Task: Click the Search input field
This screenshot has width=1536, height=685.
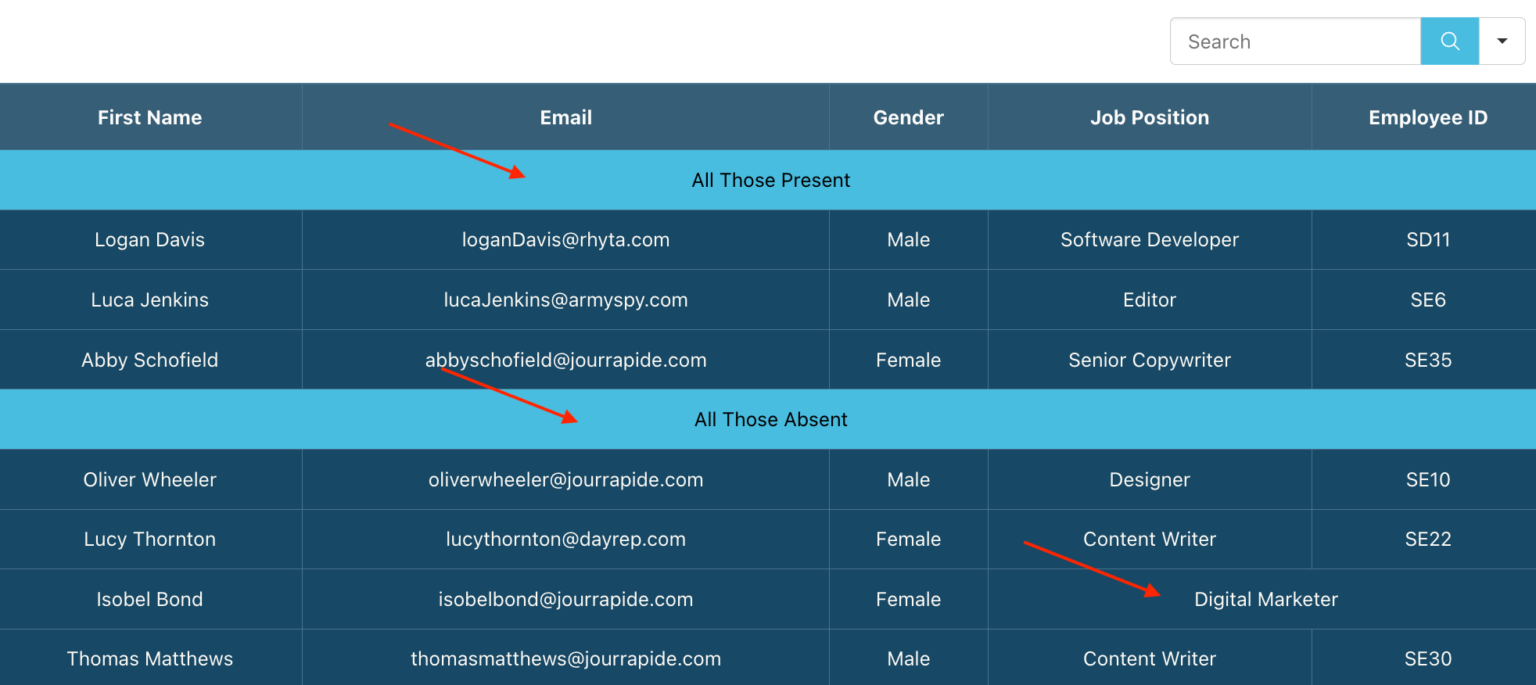Action: pyautogui.click(x=1294, y=41)
